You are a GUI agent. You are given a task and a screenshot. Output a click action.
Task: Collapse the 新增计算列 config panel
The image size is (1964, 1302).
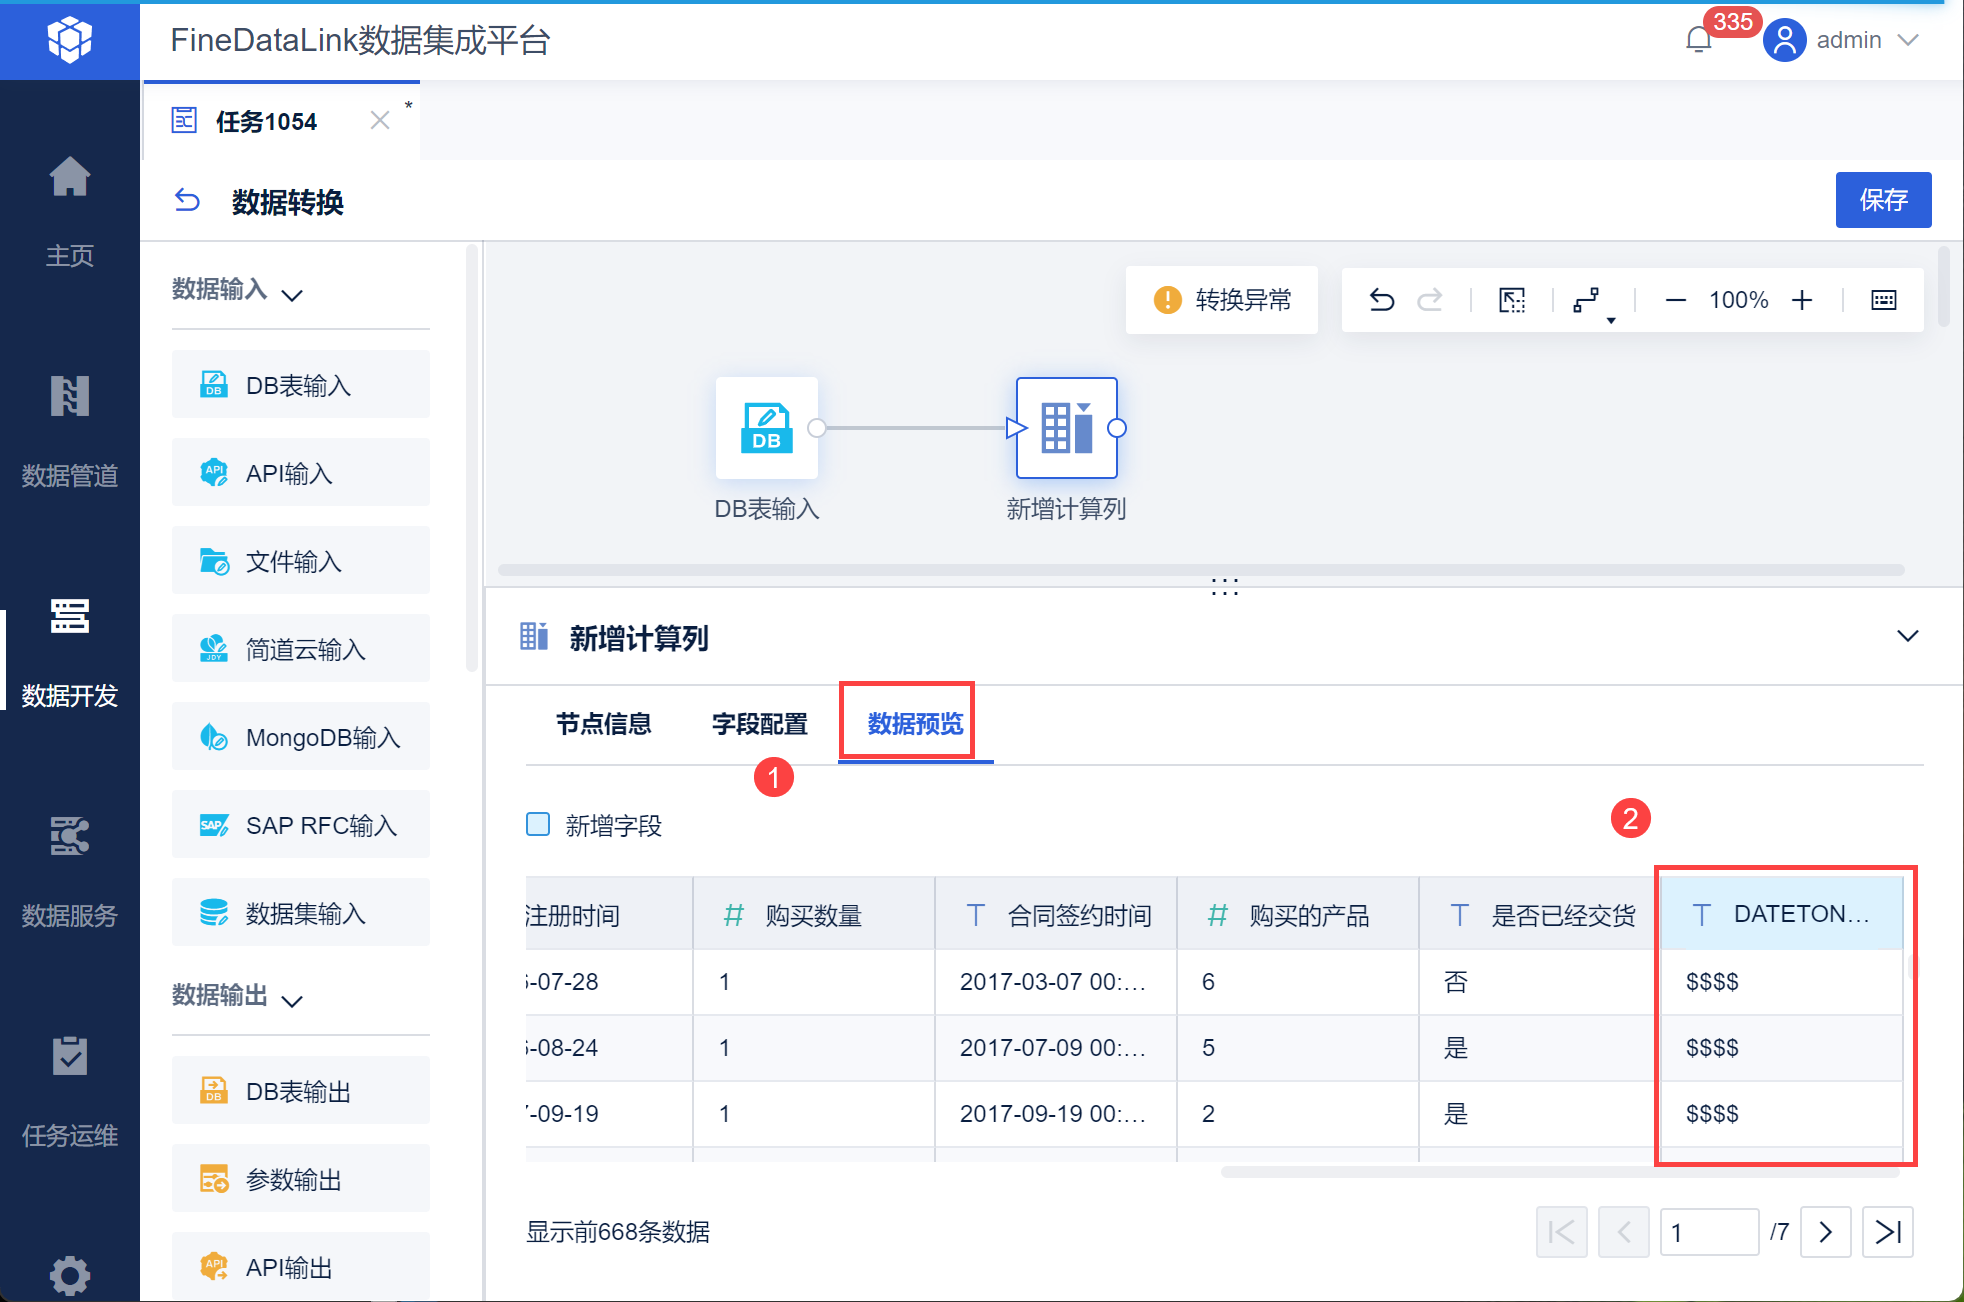pos(1908,636)
